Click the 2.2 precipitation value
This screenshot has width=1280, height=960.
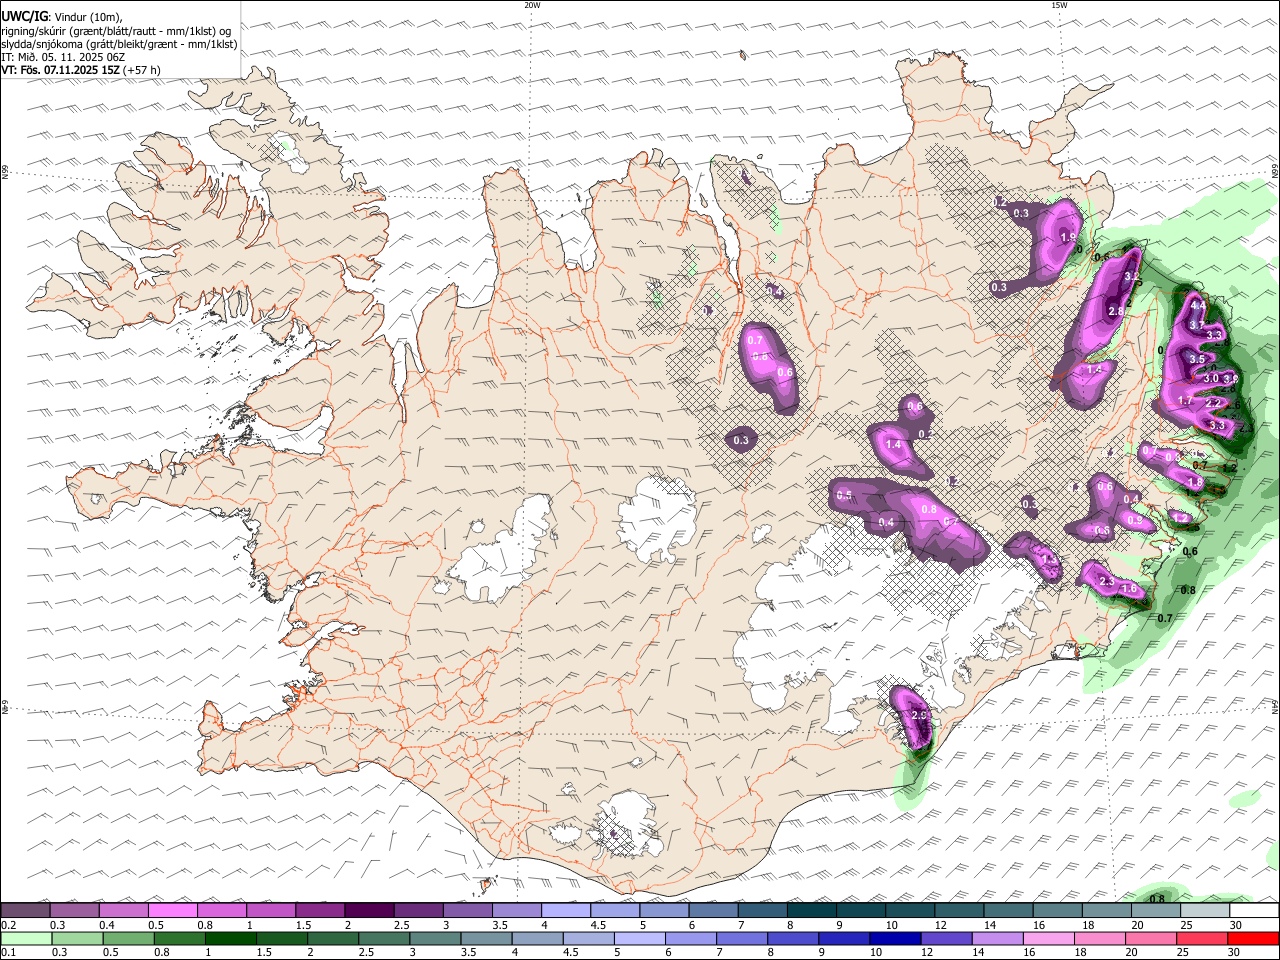point(1213,403)
